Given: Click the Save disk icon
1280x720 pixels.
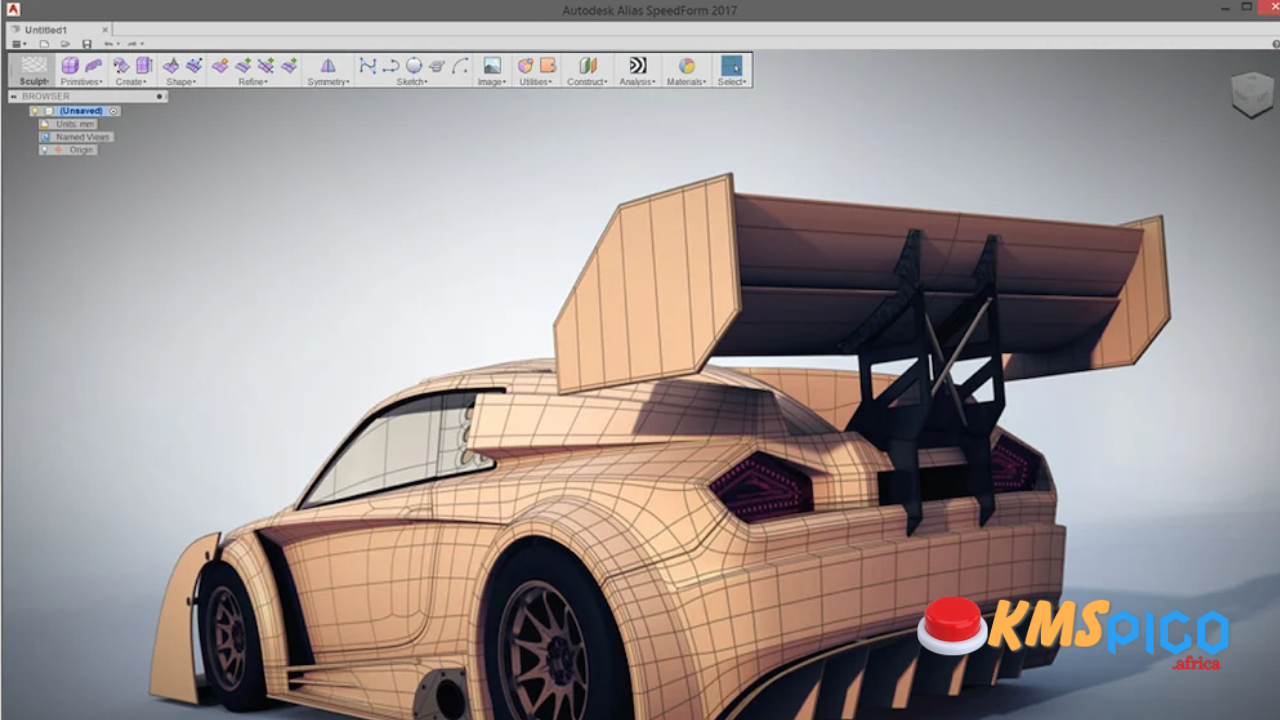Looking at the screenshot, I should (87, 44).
